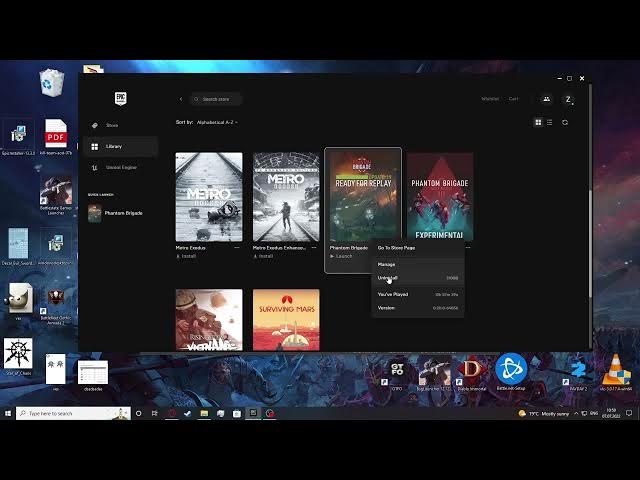The height and width of the screenshot is (480, 640).
Task: Open the Wishlist link in the top bar
Action: click(x=490, y=99)
